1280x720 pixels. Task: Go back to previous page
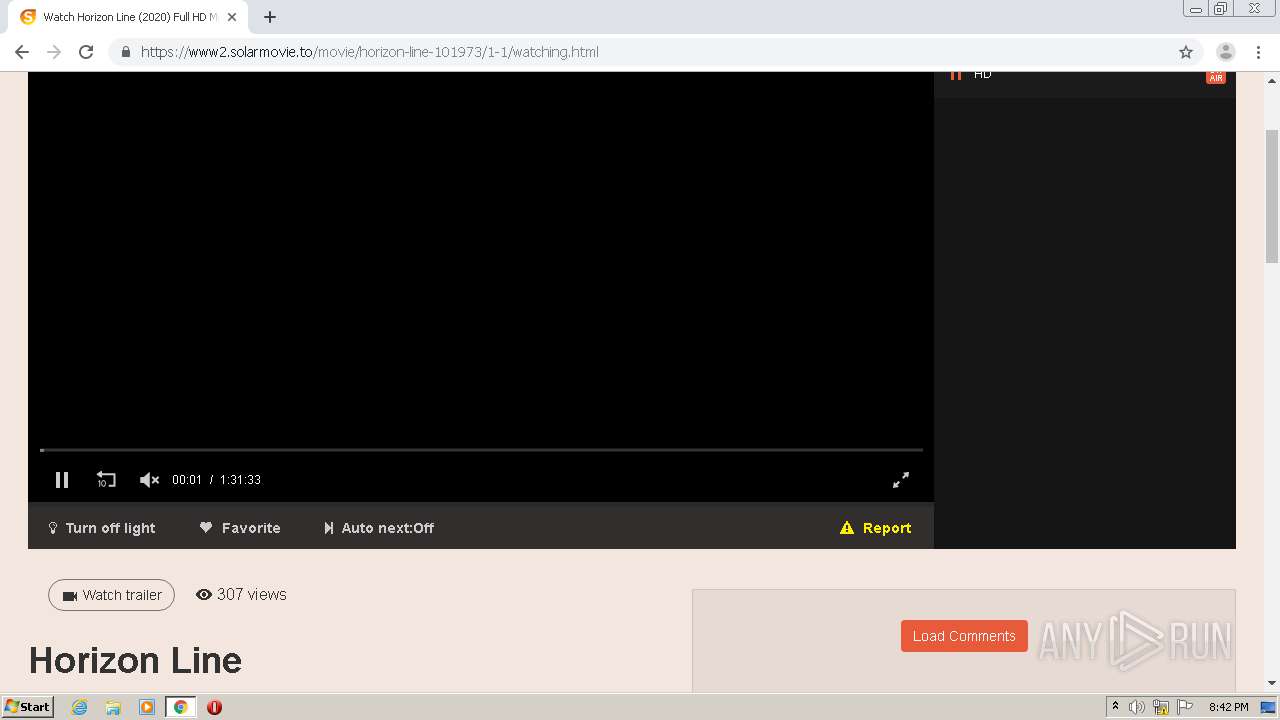[x=22, y=52]
